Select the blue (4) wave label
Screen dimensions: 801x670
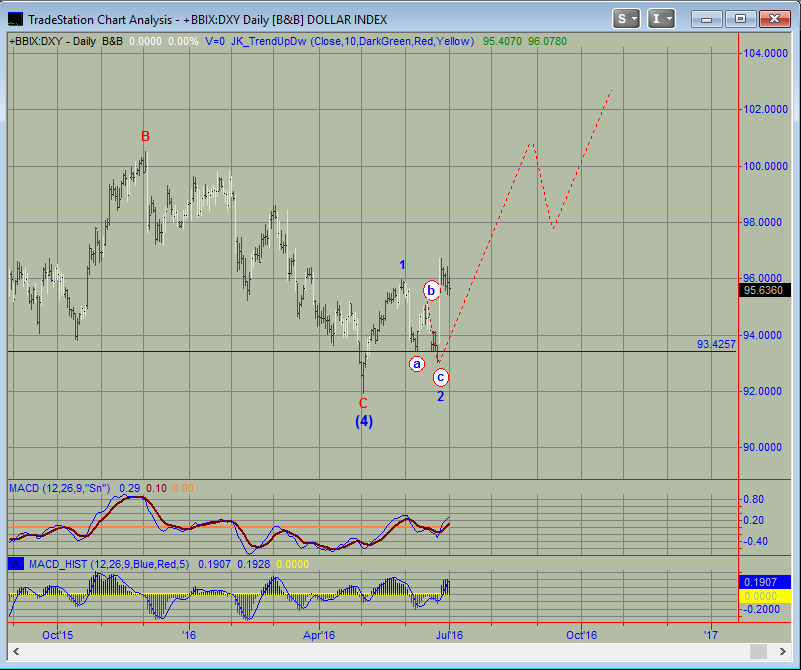click(x=364, y=421)
